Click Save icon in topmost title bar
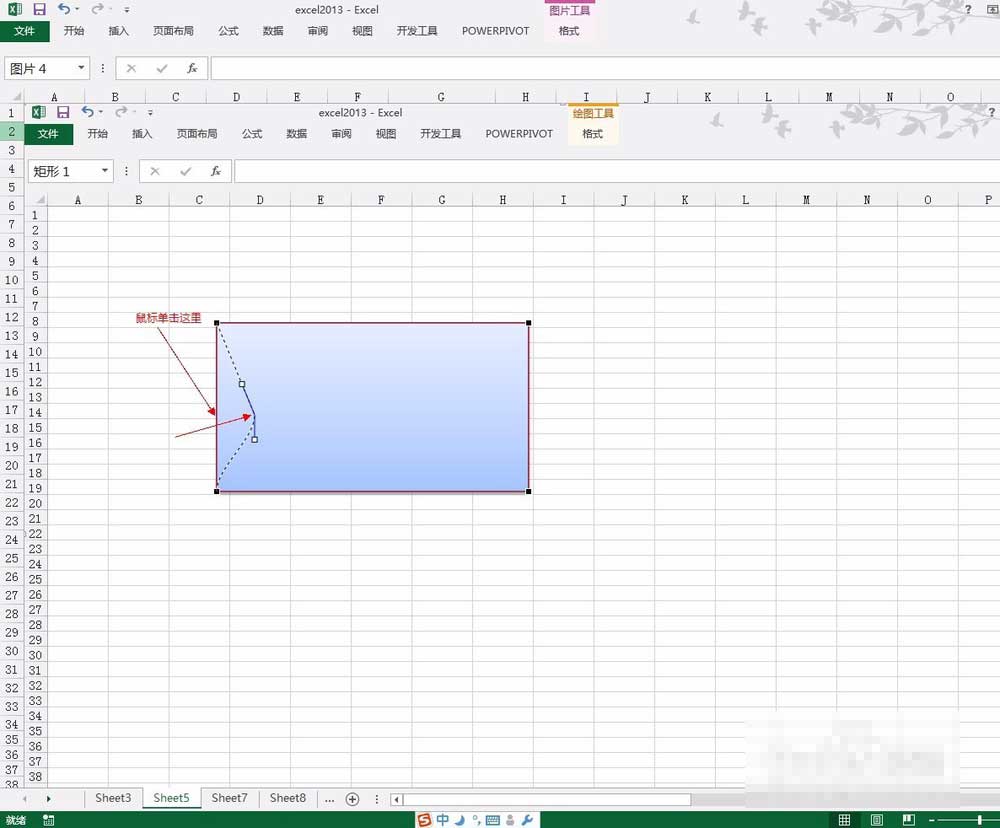 (39, 9)
